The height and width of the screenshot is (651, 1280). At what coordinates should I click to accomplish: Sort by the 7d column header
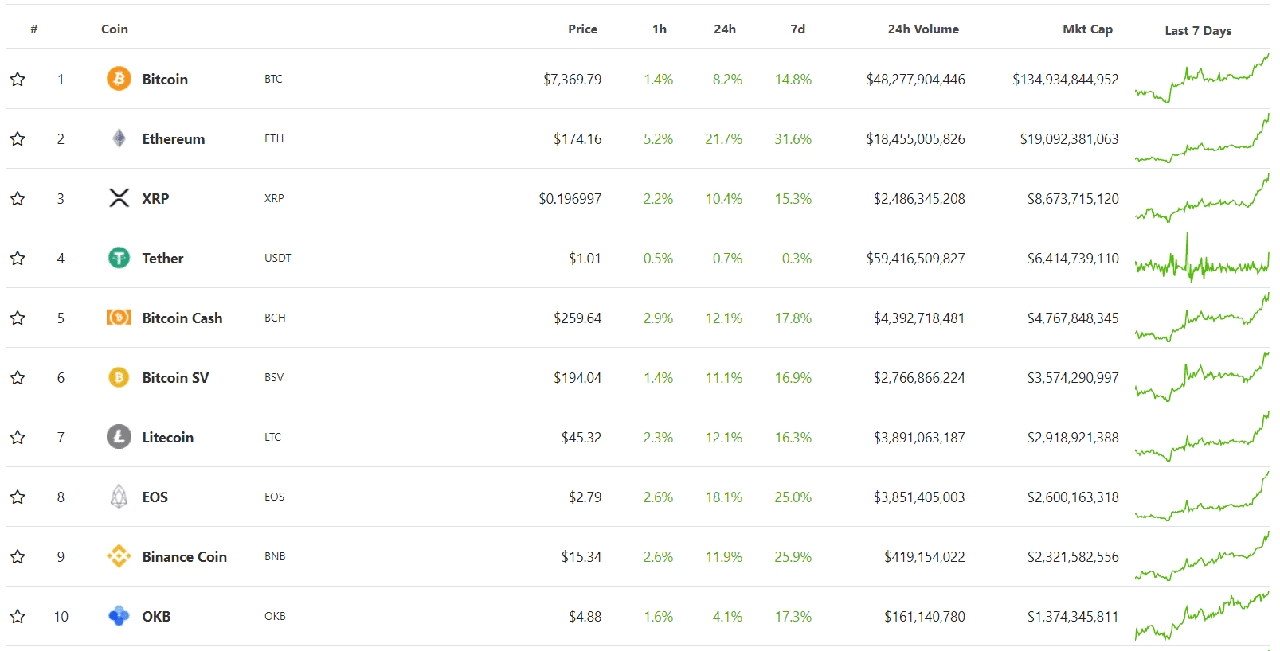[798, 29]
